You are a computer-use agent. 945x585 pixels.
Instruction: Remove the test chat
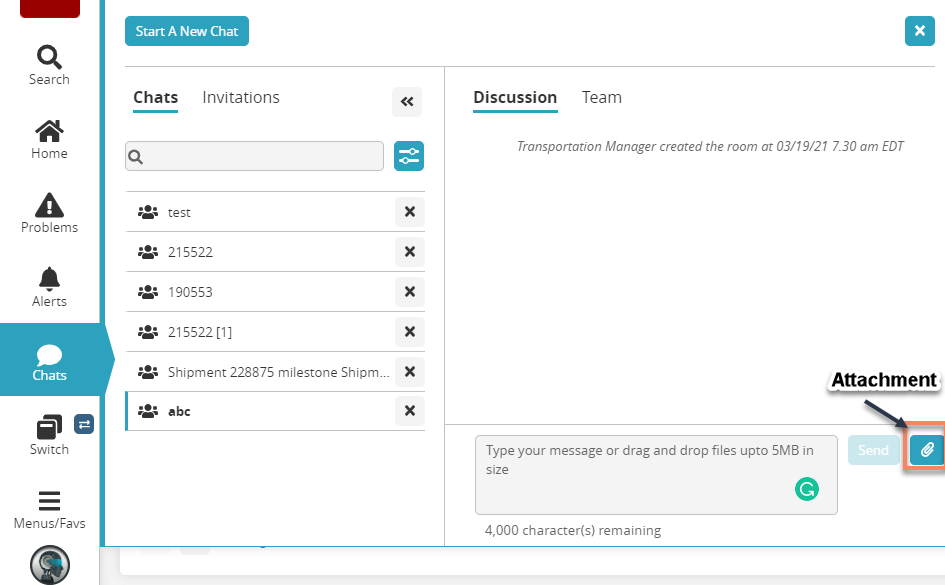click(409, 212)
